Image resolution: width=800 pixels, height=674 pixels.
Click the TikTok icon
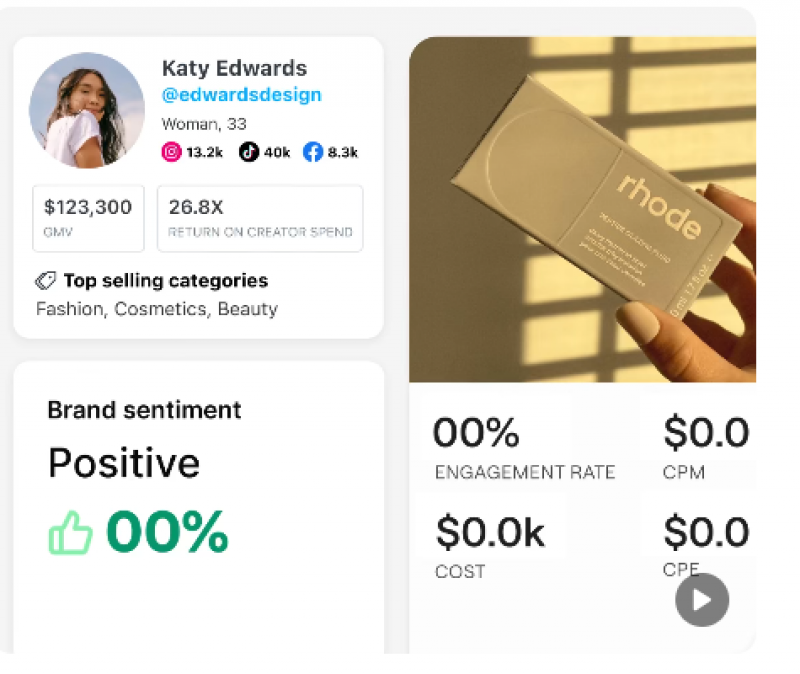248,152
